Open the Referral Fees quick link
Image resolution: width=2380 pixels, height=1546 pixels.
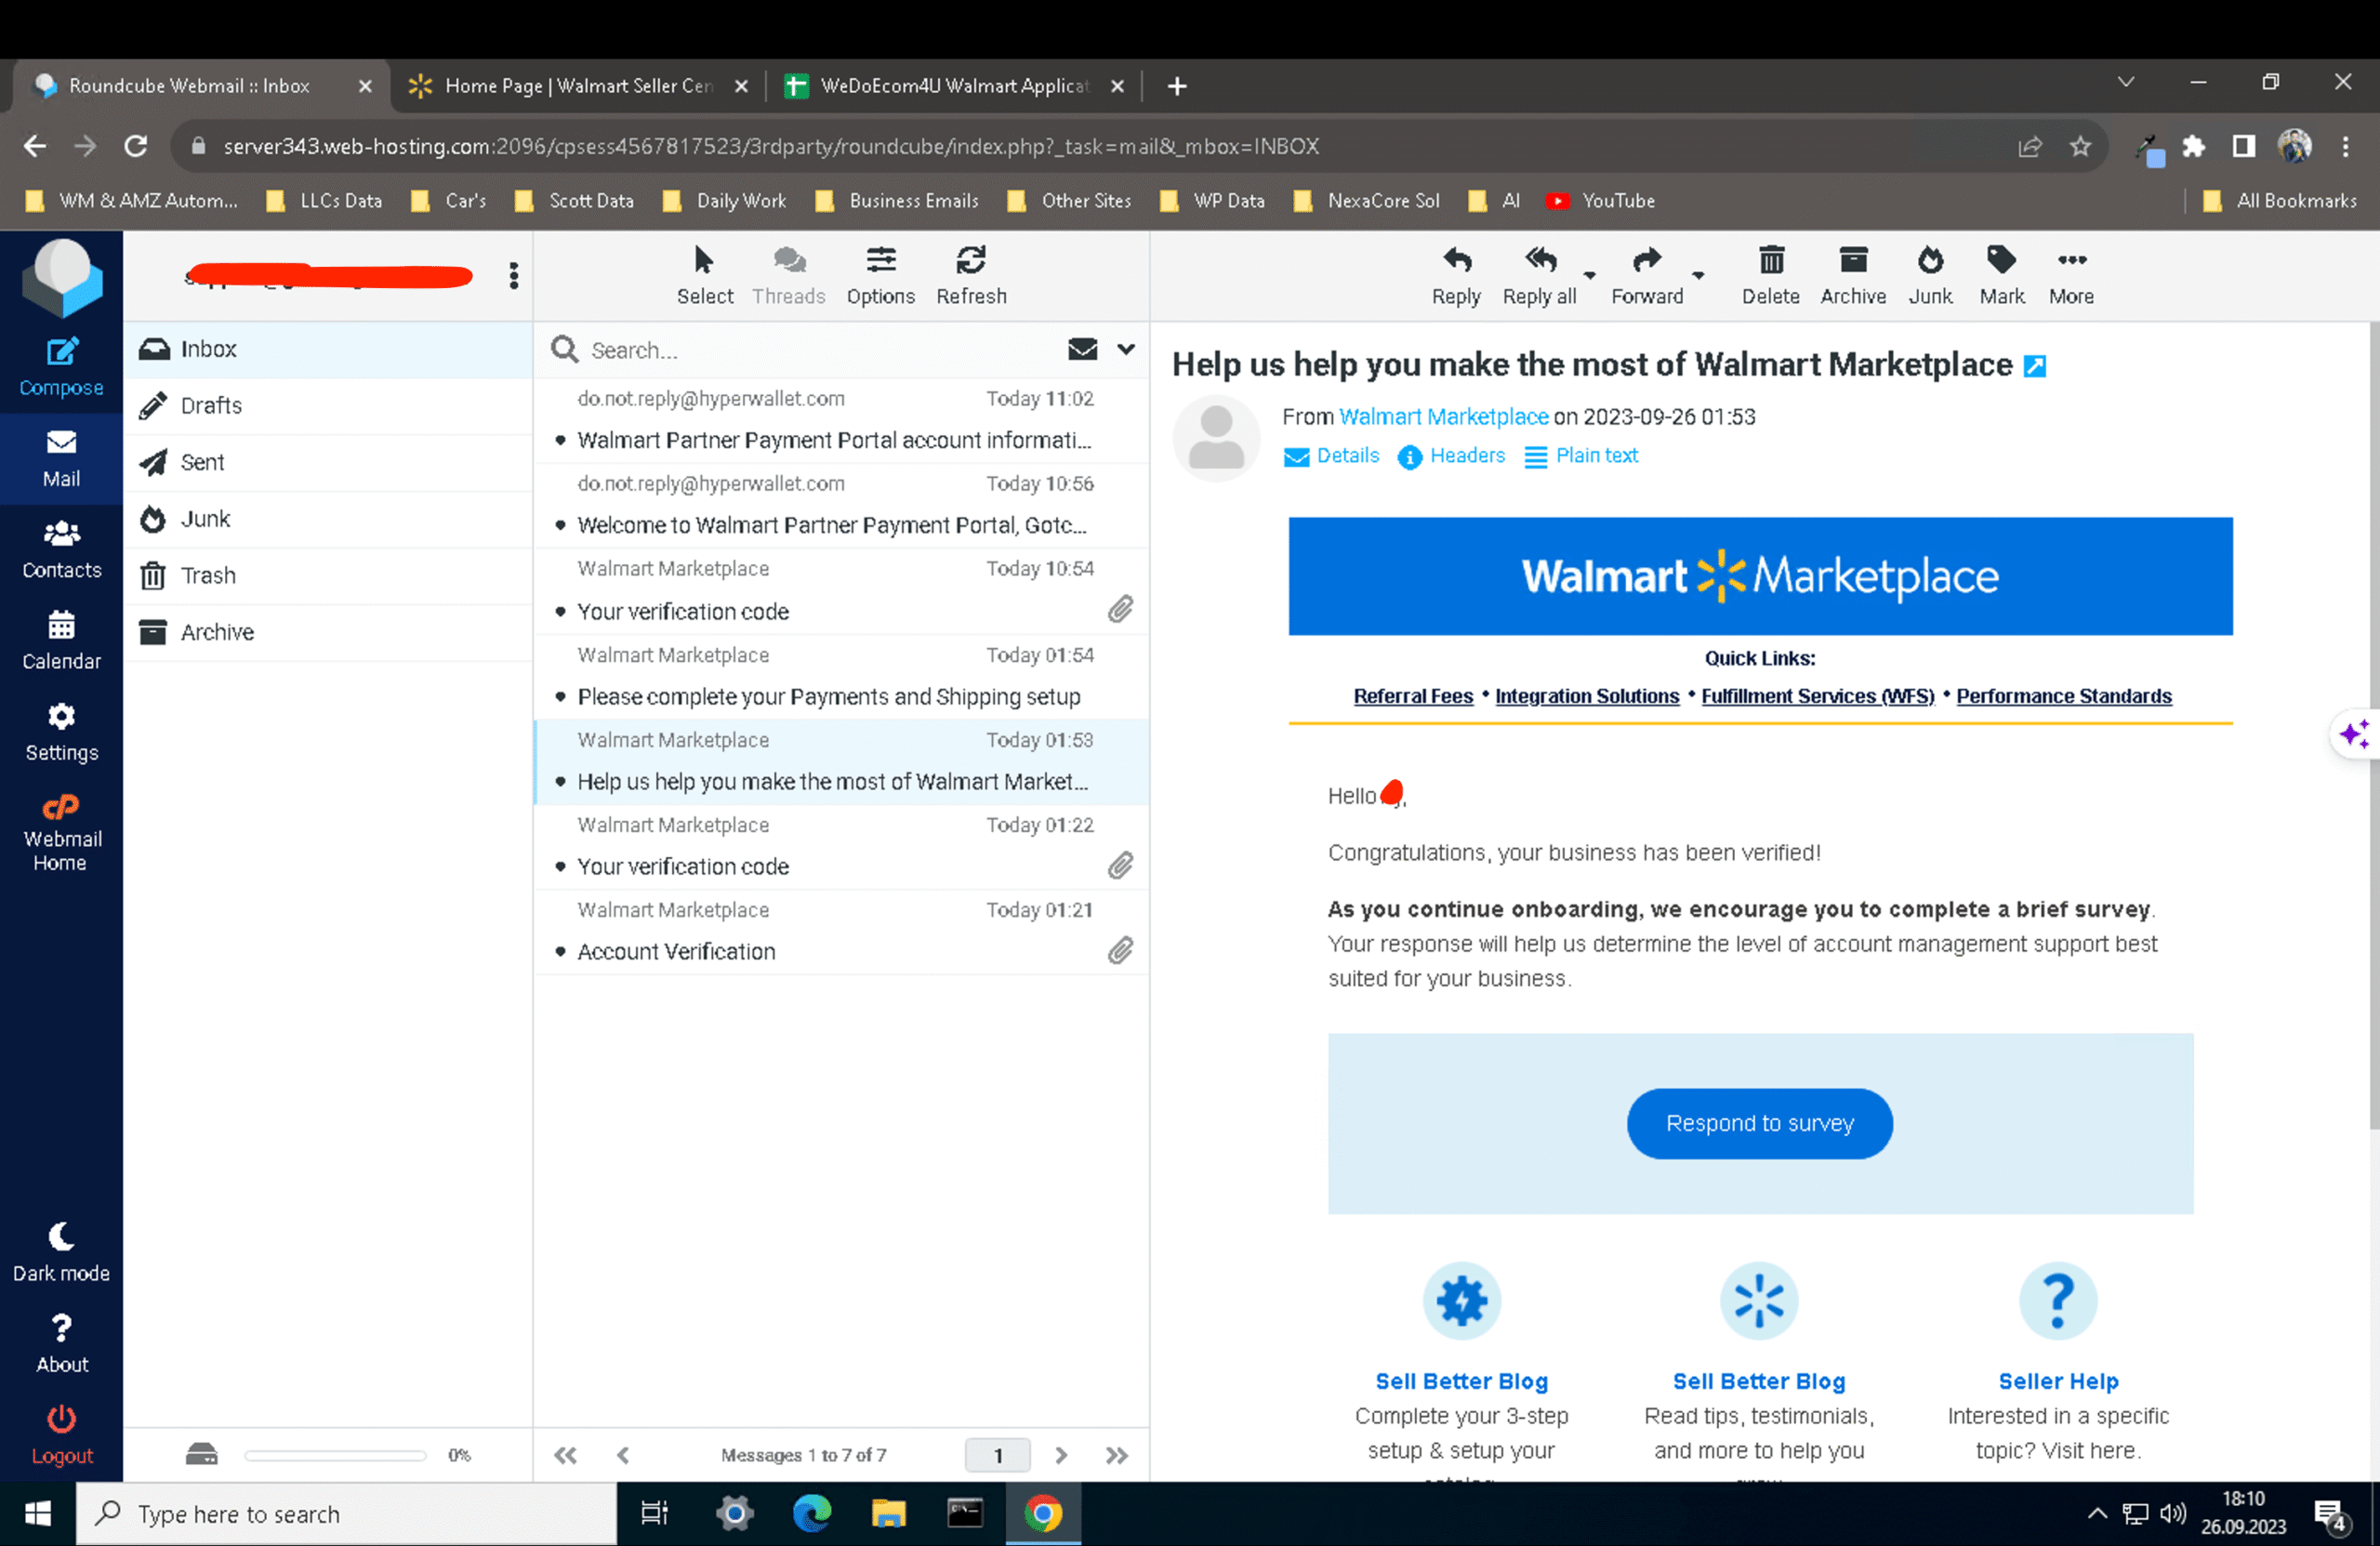click(x=1412, y=696)
